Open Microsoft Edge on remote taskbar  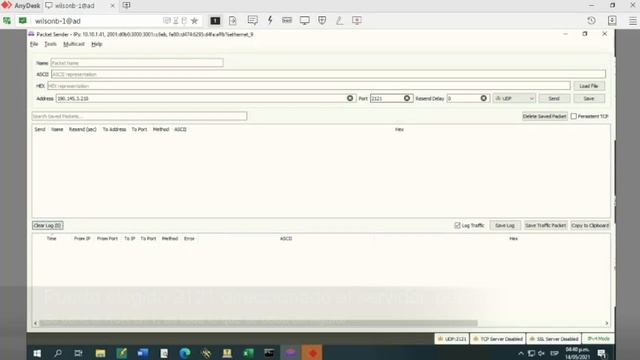(x=185, y=353)
